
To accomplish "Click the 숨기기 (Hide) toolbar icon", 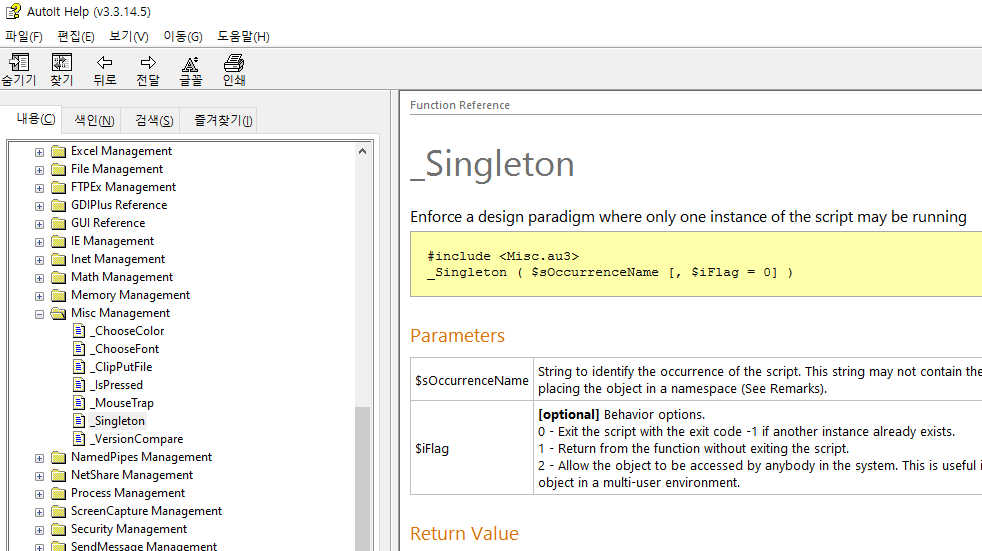I will click(19, 63).
